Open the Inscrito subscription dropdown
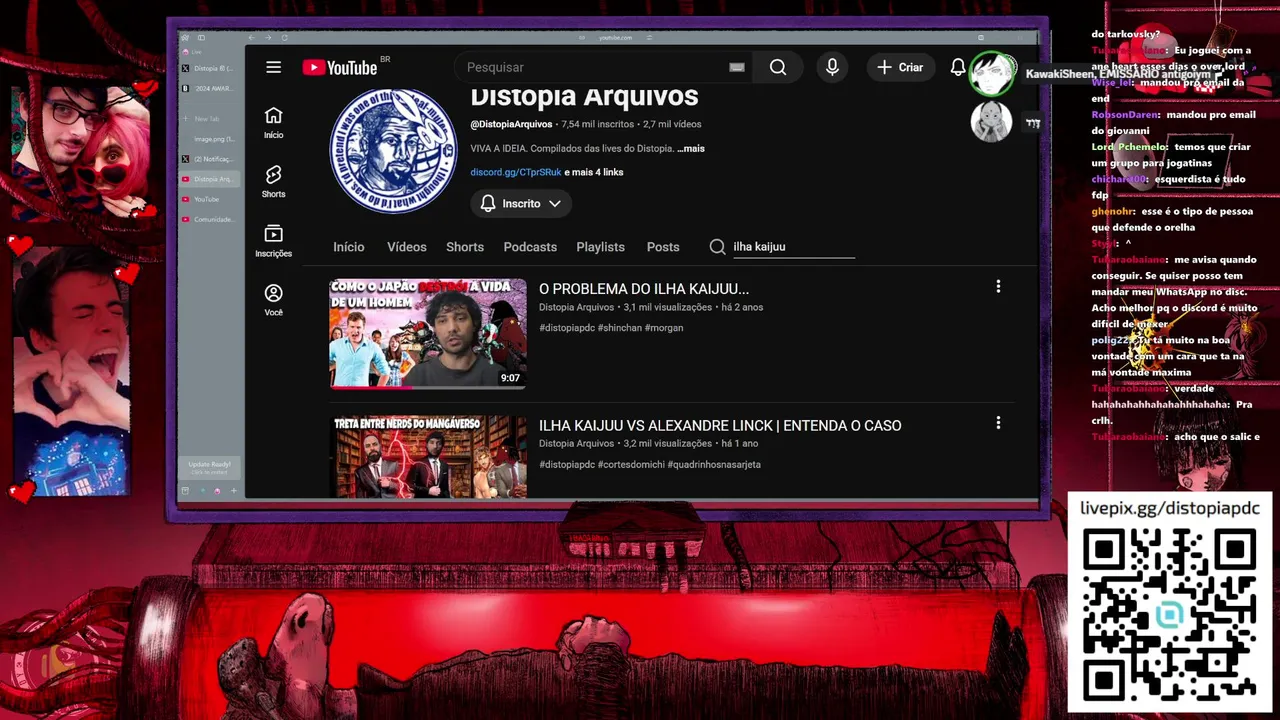Viewport: 1280px width, 720px height. tap(521, 203)
